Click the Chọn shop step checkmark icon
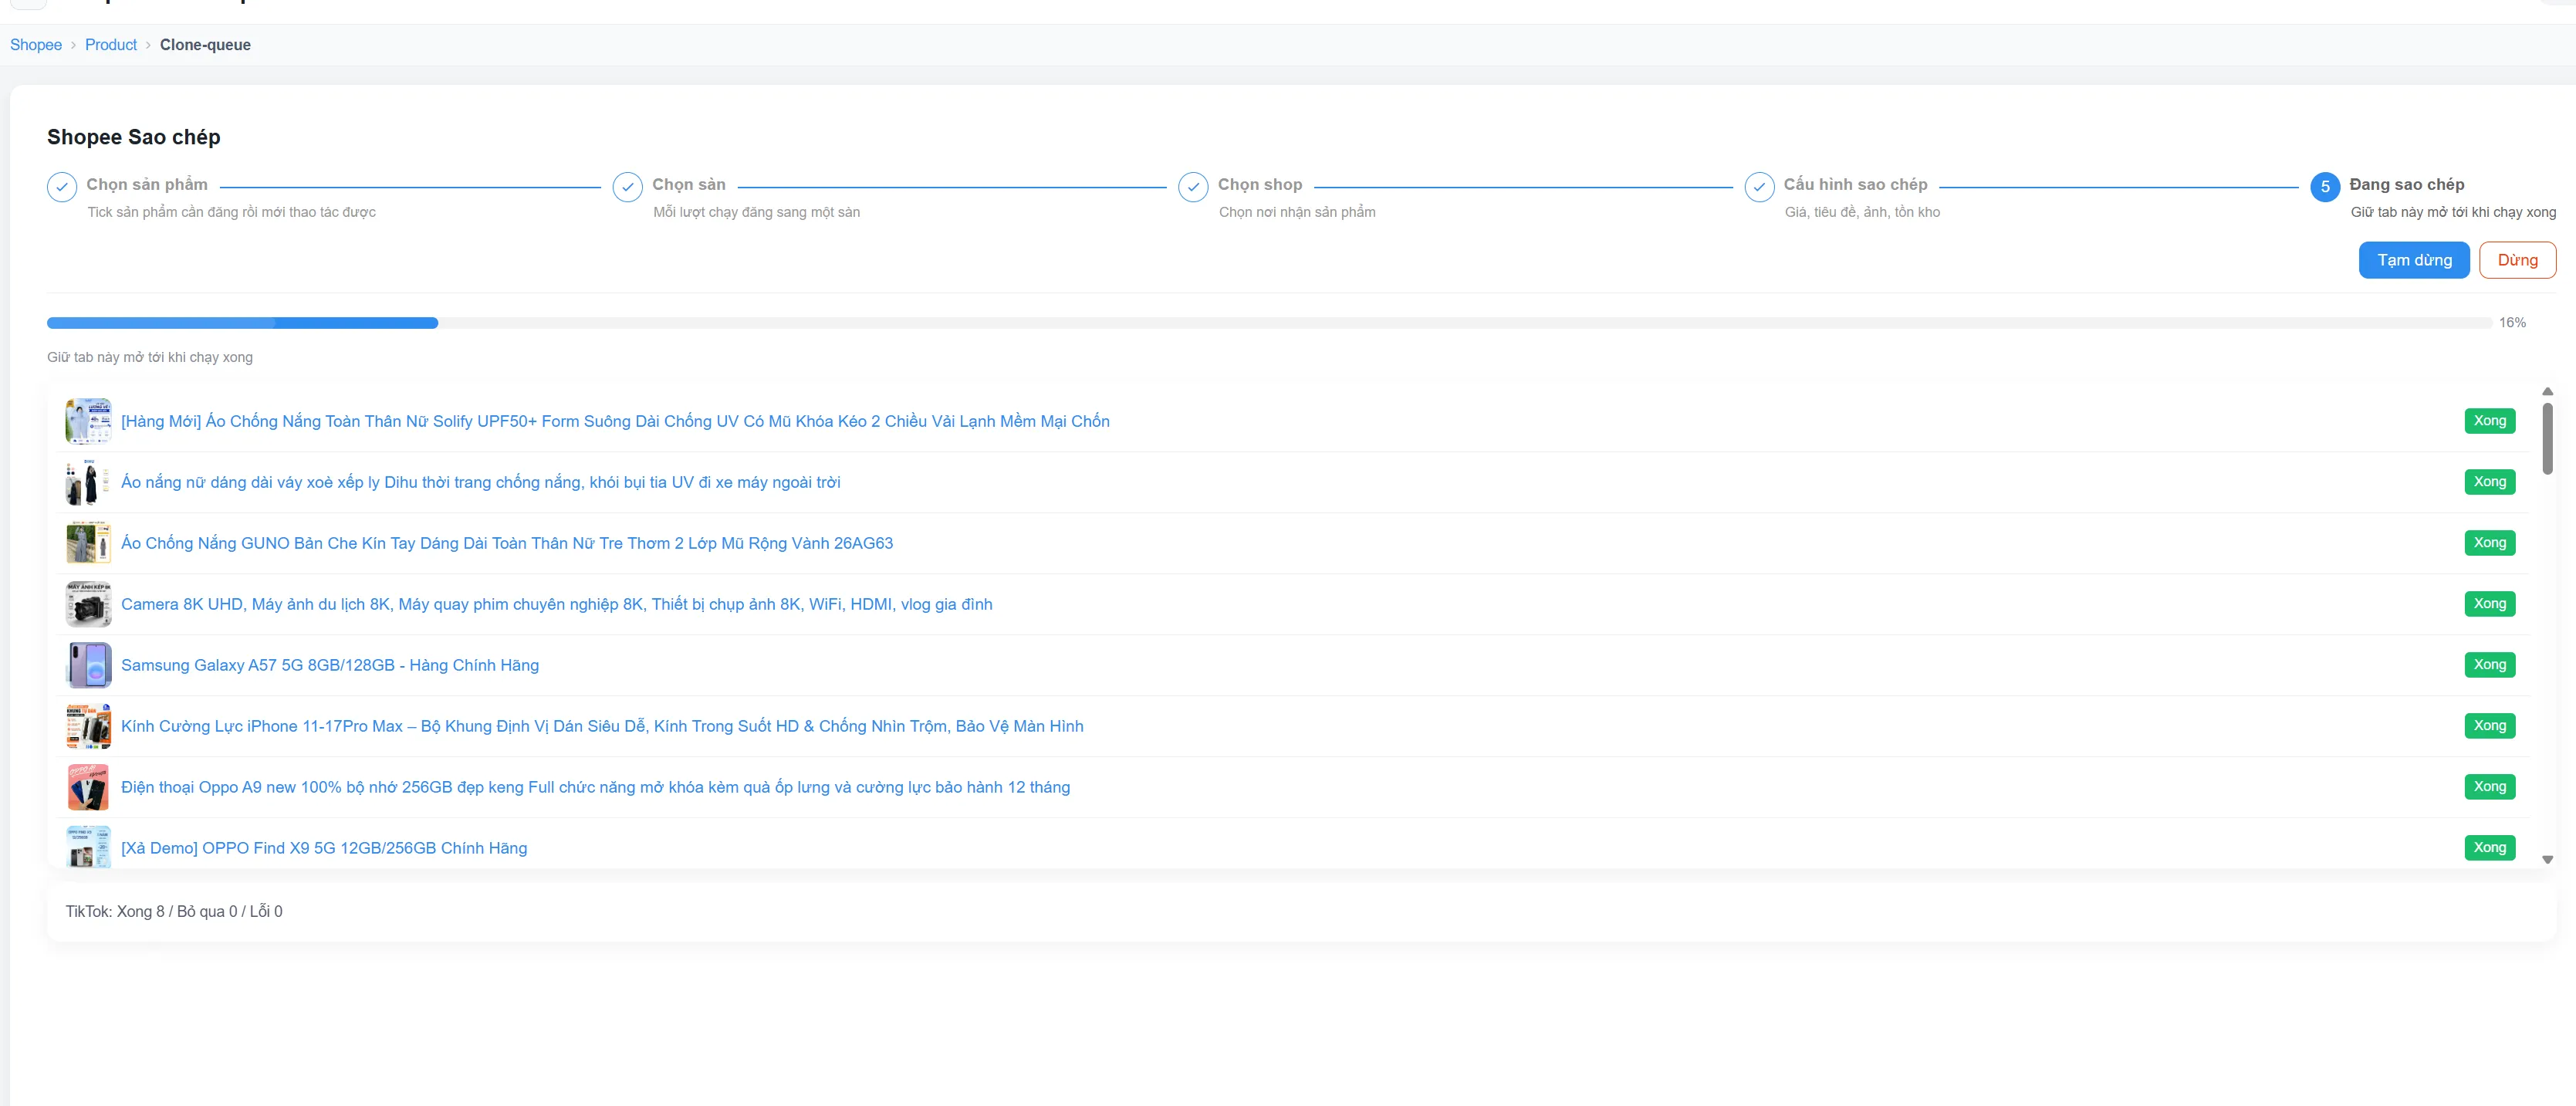 (x=1193, y=187)
